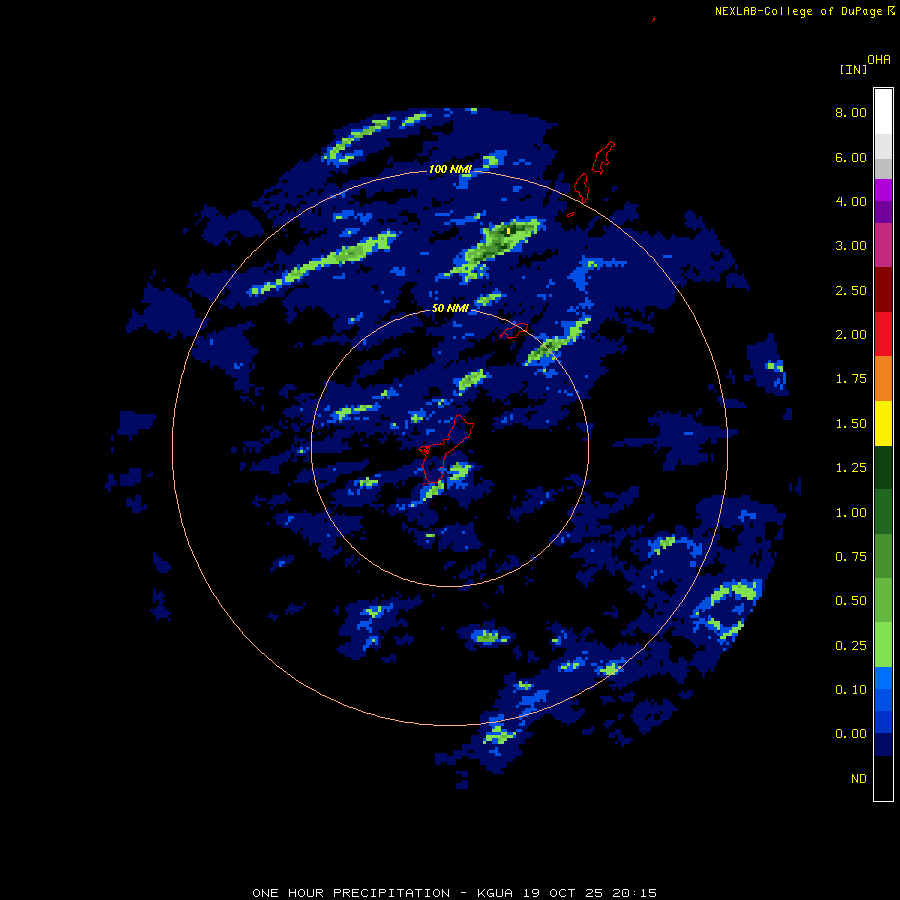
Task: Click the 4.00 scale label
Action: click(851, 201)
